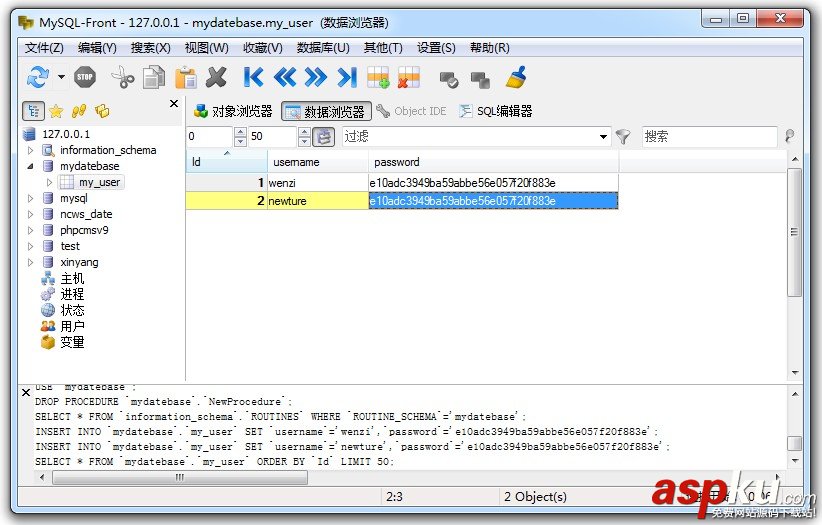Open the 搜索(X) menu

coord(150,48)
